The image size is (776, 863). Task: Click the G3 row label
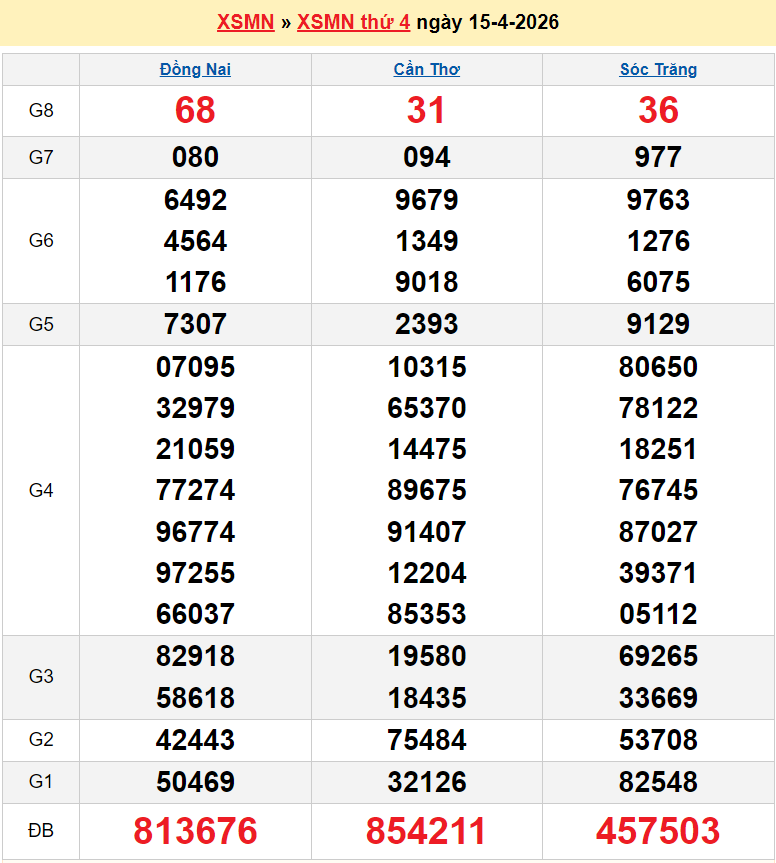[x=41, y=676]
